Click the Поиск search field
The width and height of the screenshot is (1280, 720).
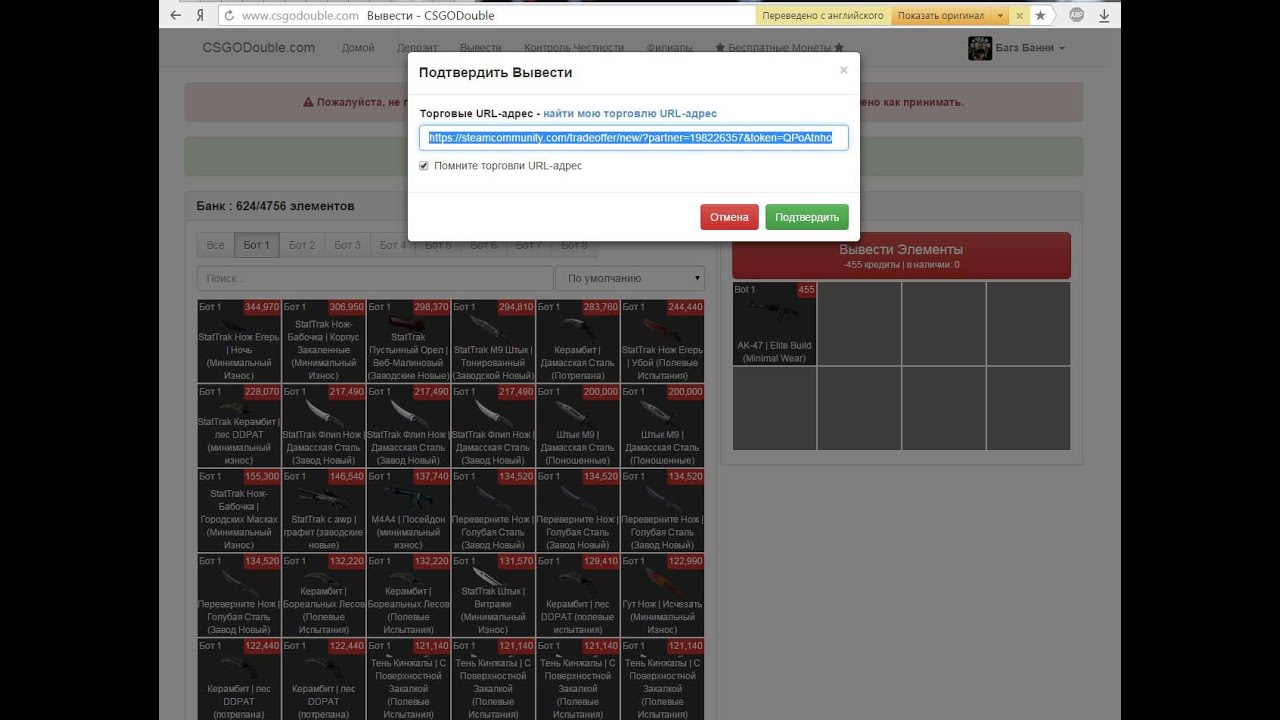click(375, 279)
